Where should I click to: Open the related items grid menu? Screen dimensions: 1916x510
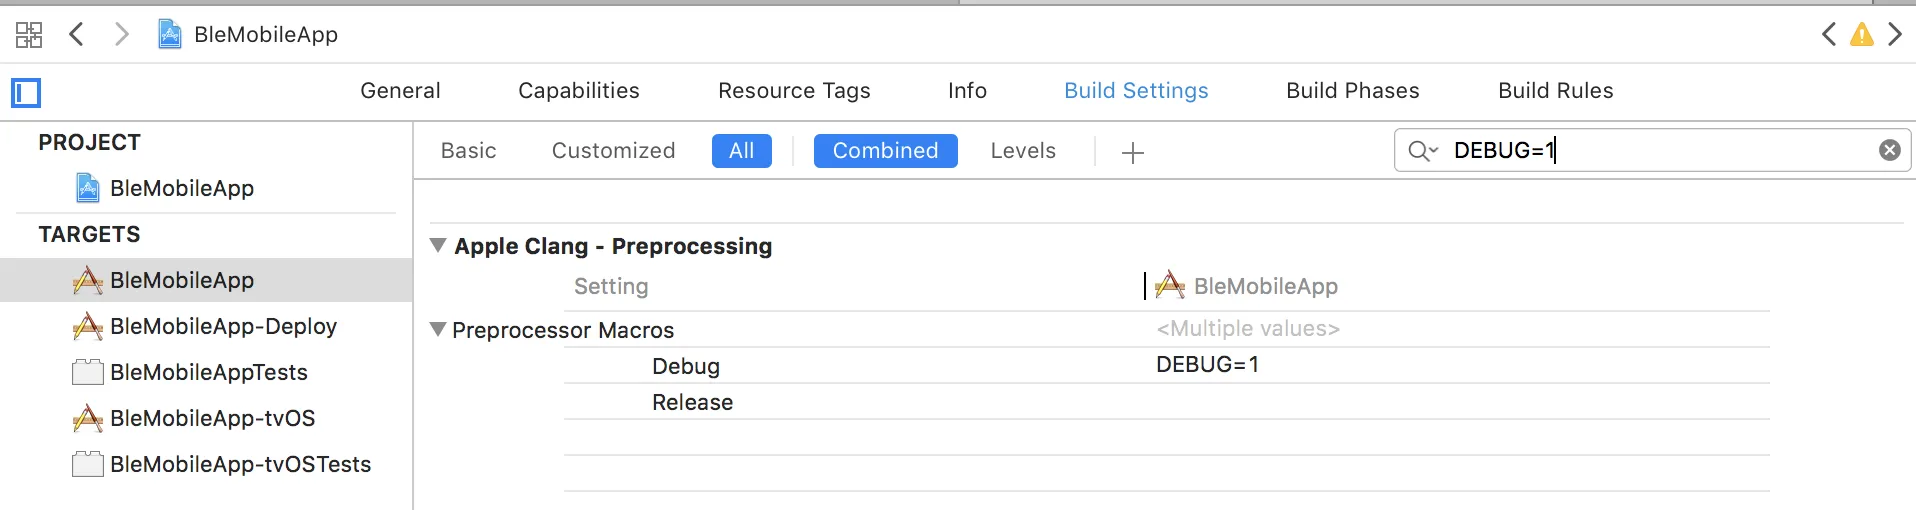pos(29,35)
